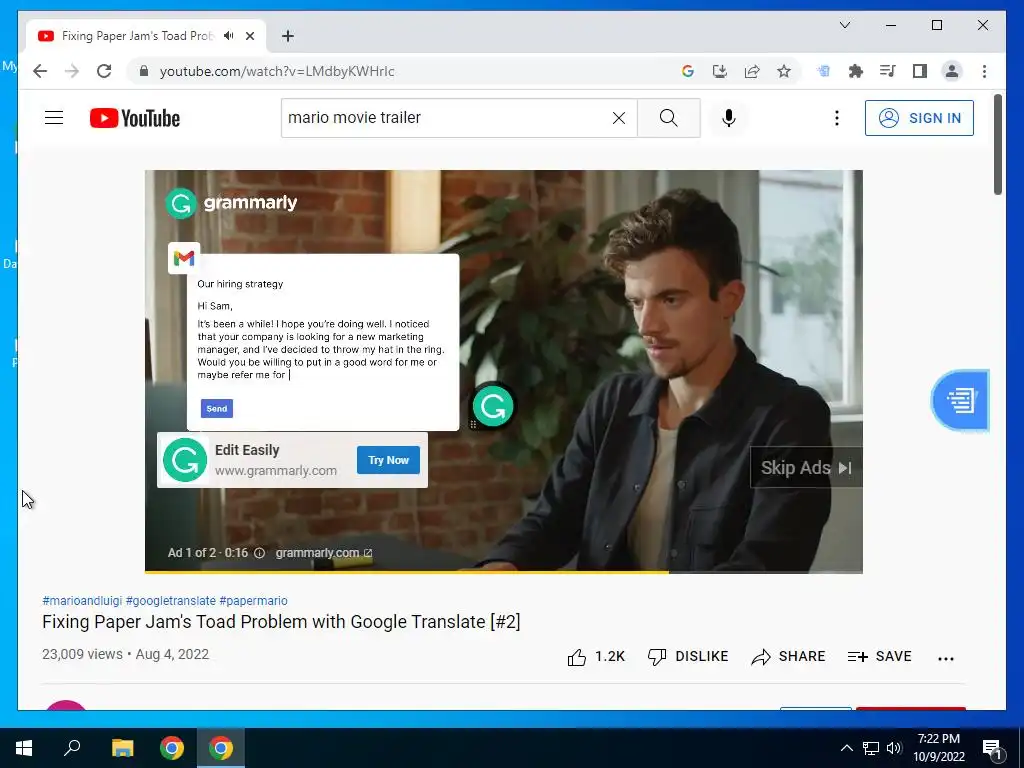Click the Google icon in address bar
The image size is (1024, 768).
click(x=687, y=71)
